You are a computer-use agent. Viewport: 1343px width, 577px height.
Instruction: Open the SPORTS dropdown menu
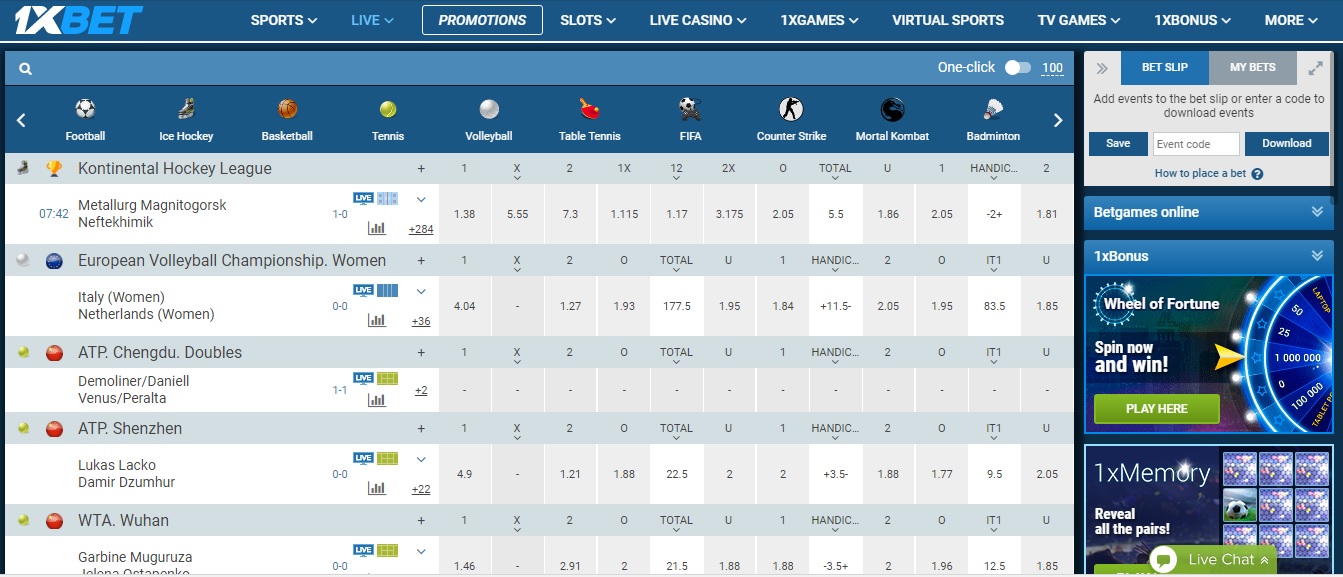point(283,20)
